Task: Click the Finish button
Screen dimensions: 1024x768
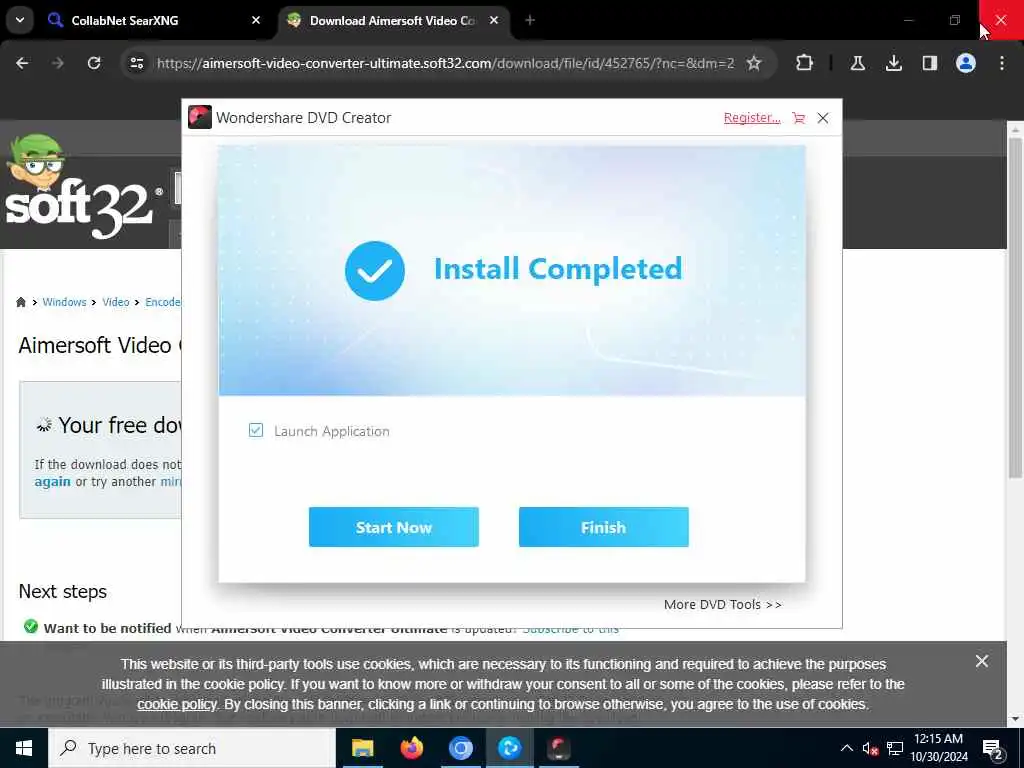Action: pos(603,527)
